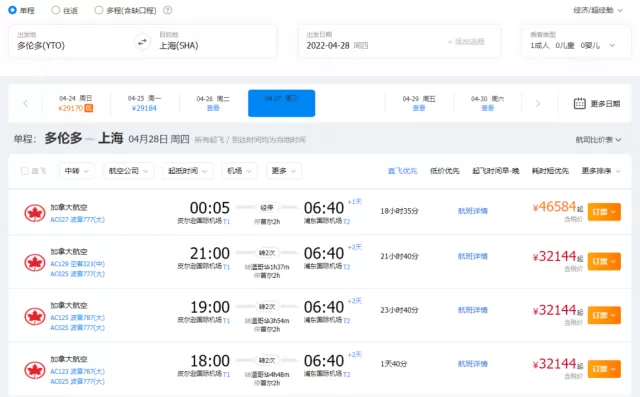This screenshot has height=397, width=640.
Task: Select 单程 one-way radio button
Action: [x=12, y=10]
